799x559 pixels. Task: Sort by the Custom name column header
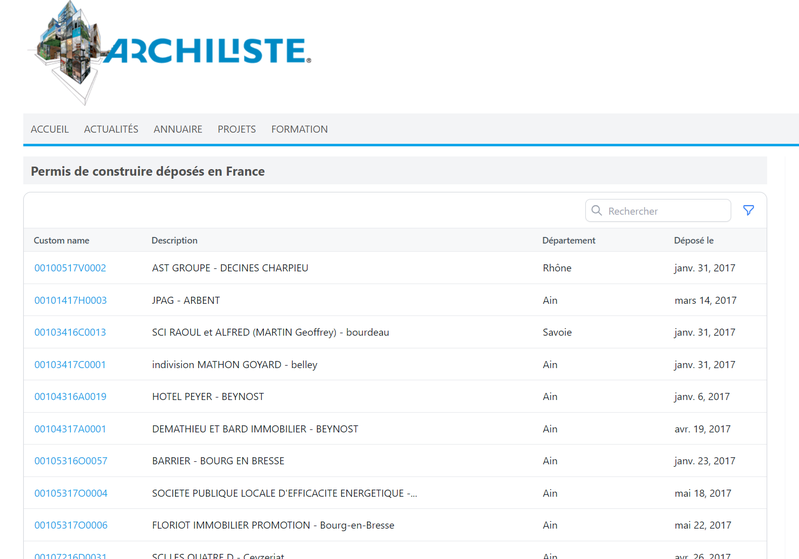click(x=61, y=241)
